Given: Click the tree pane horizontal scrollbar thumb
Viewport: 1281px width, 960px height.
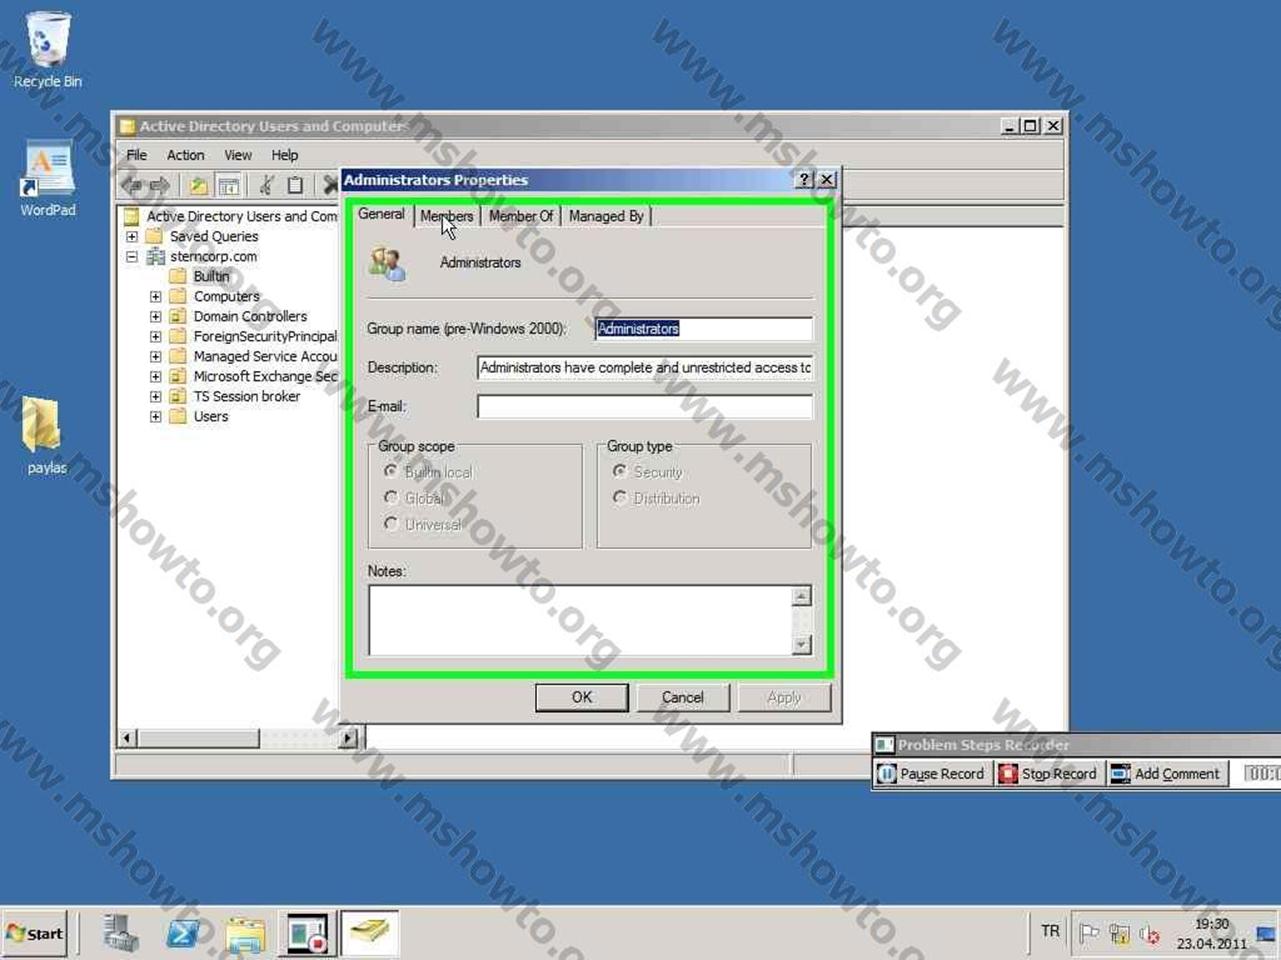Looking at the screenshot, I should pos(199,739).
